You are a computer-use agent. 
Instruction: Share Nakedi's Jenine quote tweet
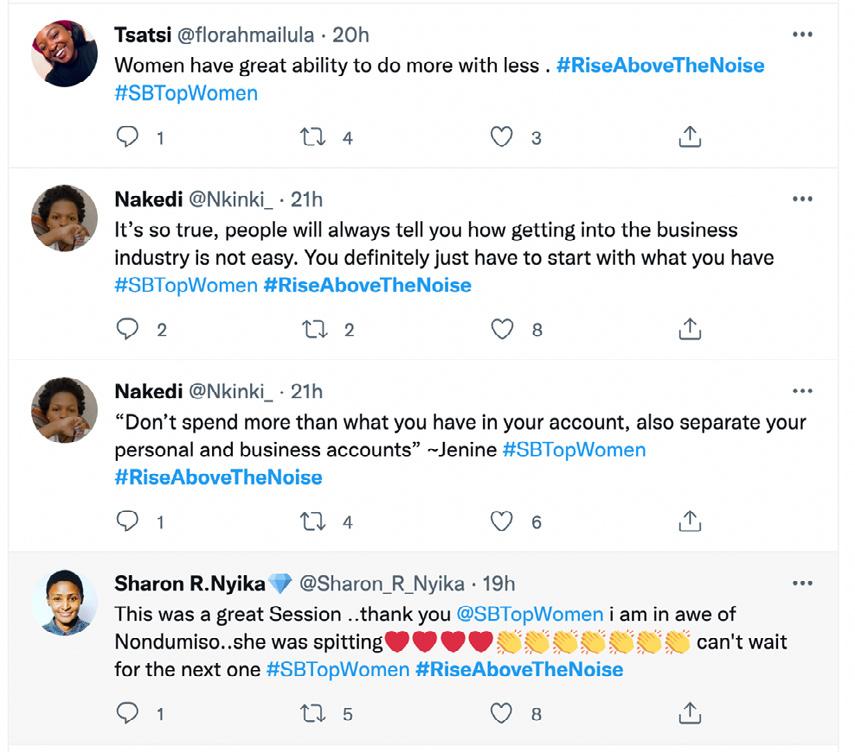689,521
